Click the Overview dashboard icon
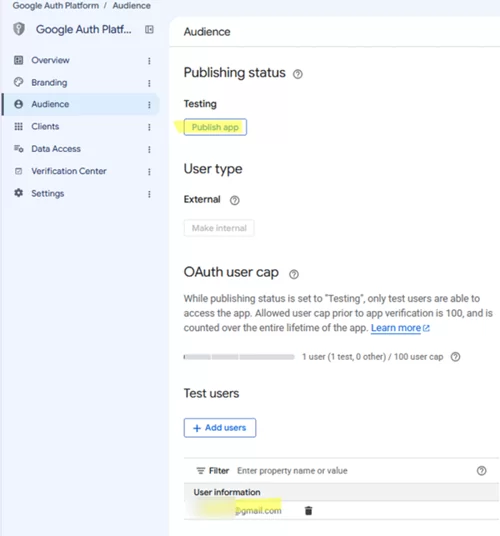This screenshot has width=500, height=536. click(18, 60)
